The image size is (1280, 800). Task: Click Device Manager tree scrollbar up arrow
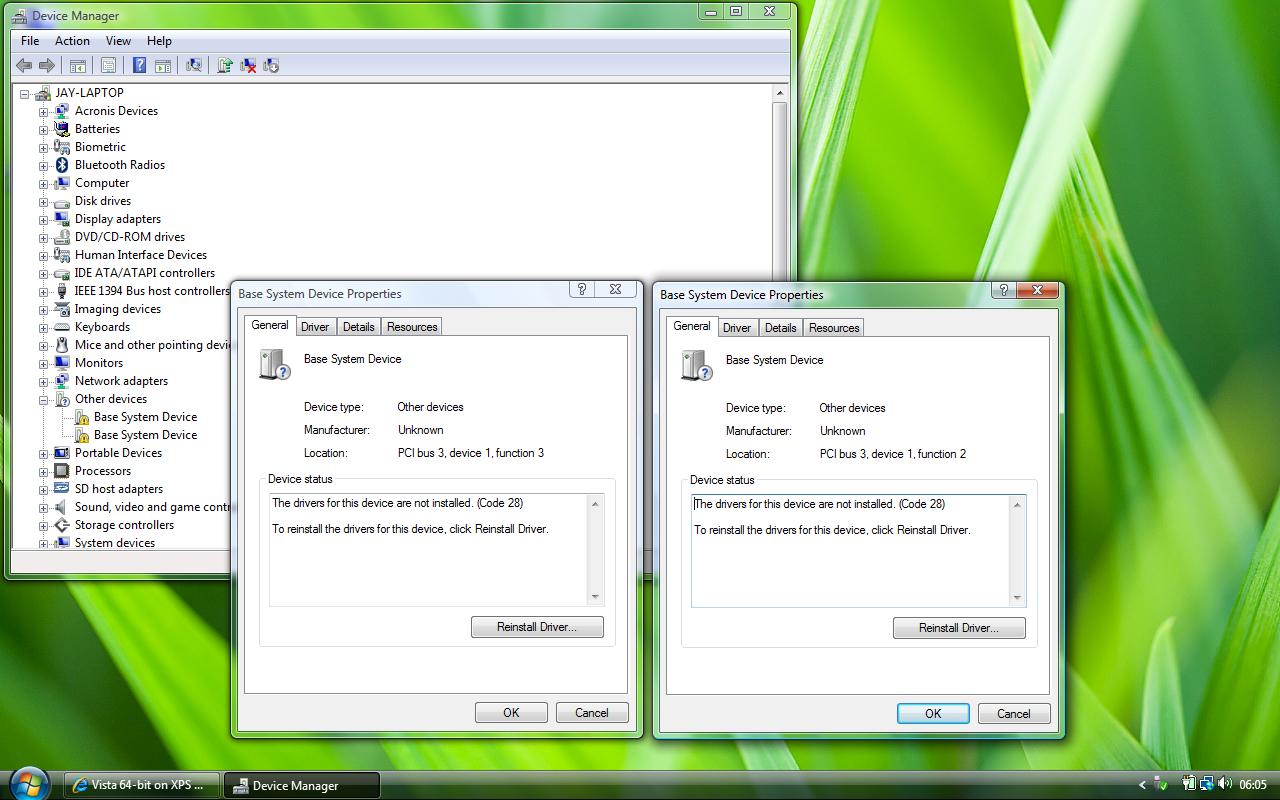[x=780, y=93]
